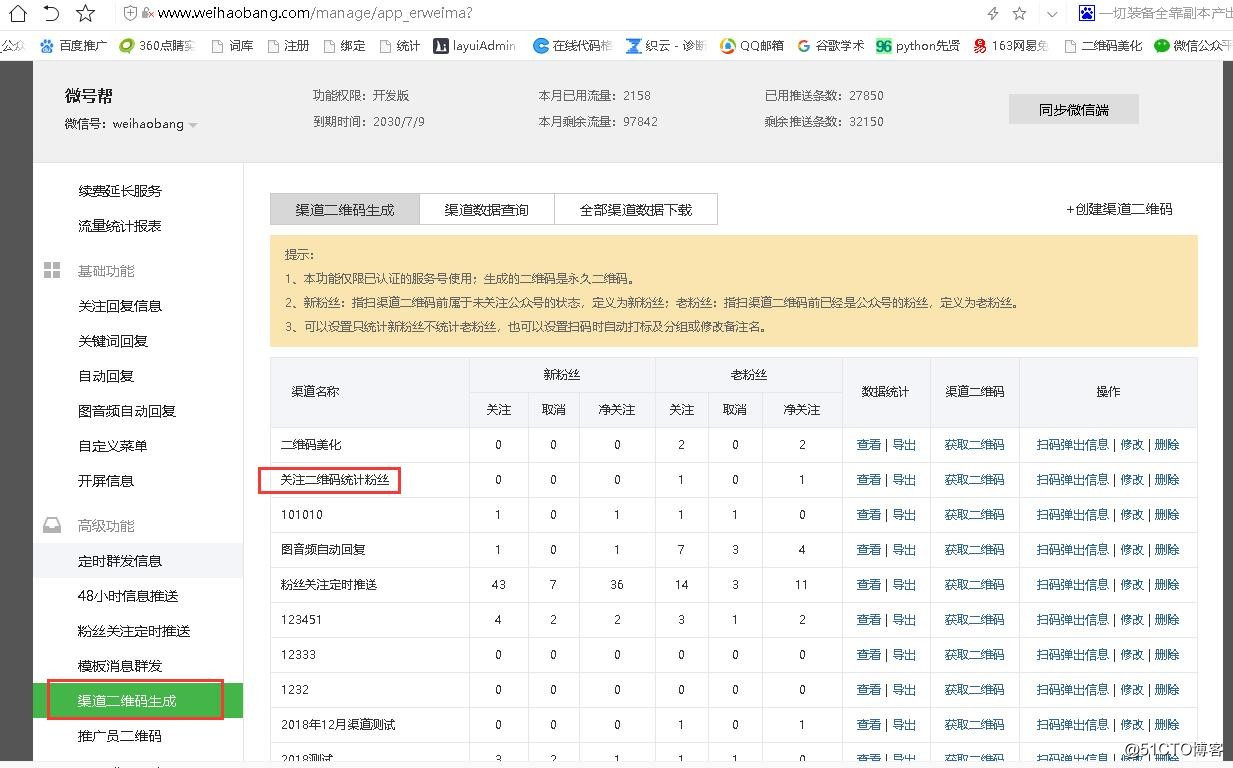The width and height of the screenshot is (1233, 768).
Task: Open 自定义菜单 in sidebar
Action: click(113, 446)
